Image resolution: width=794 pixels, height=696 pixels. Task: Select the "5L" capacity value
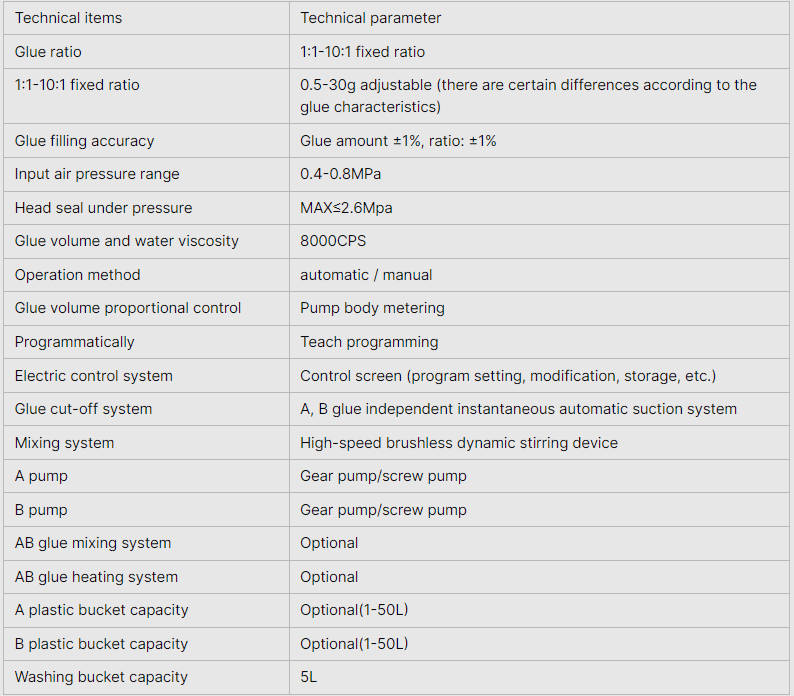309,677
